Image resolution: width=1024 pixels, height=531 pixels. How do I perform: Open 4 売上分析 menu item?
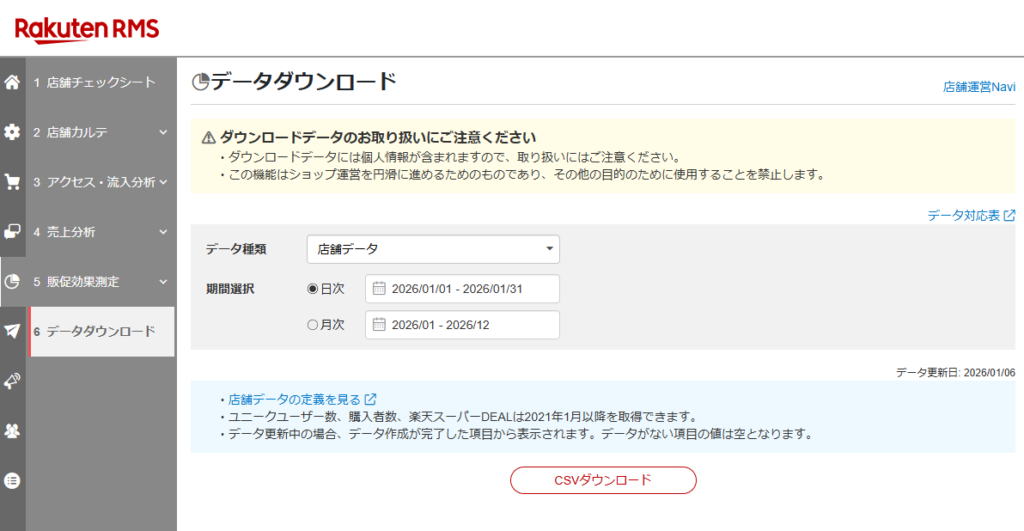(x=101, y=232)
